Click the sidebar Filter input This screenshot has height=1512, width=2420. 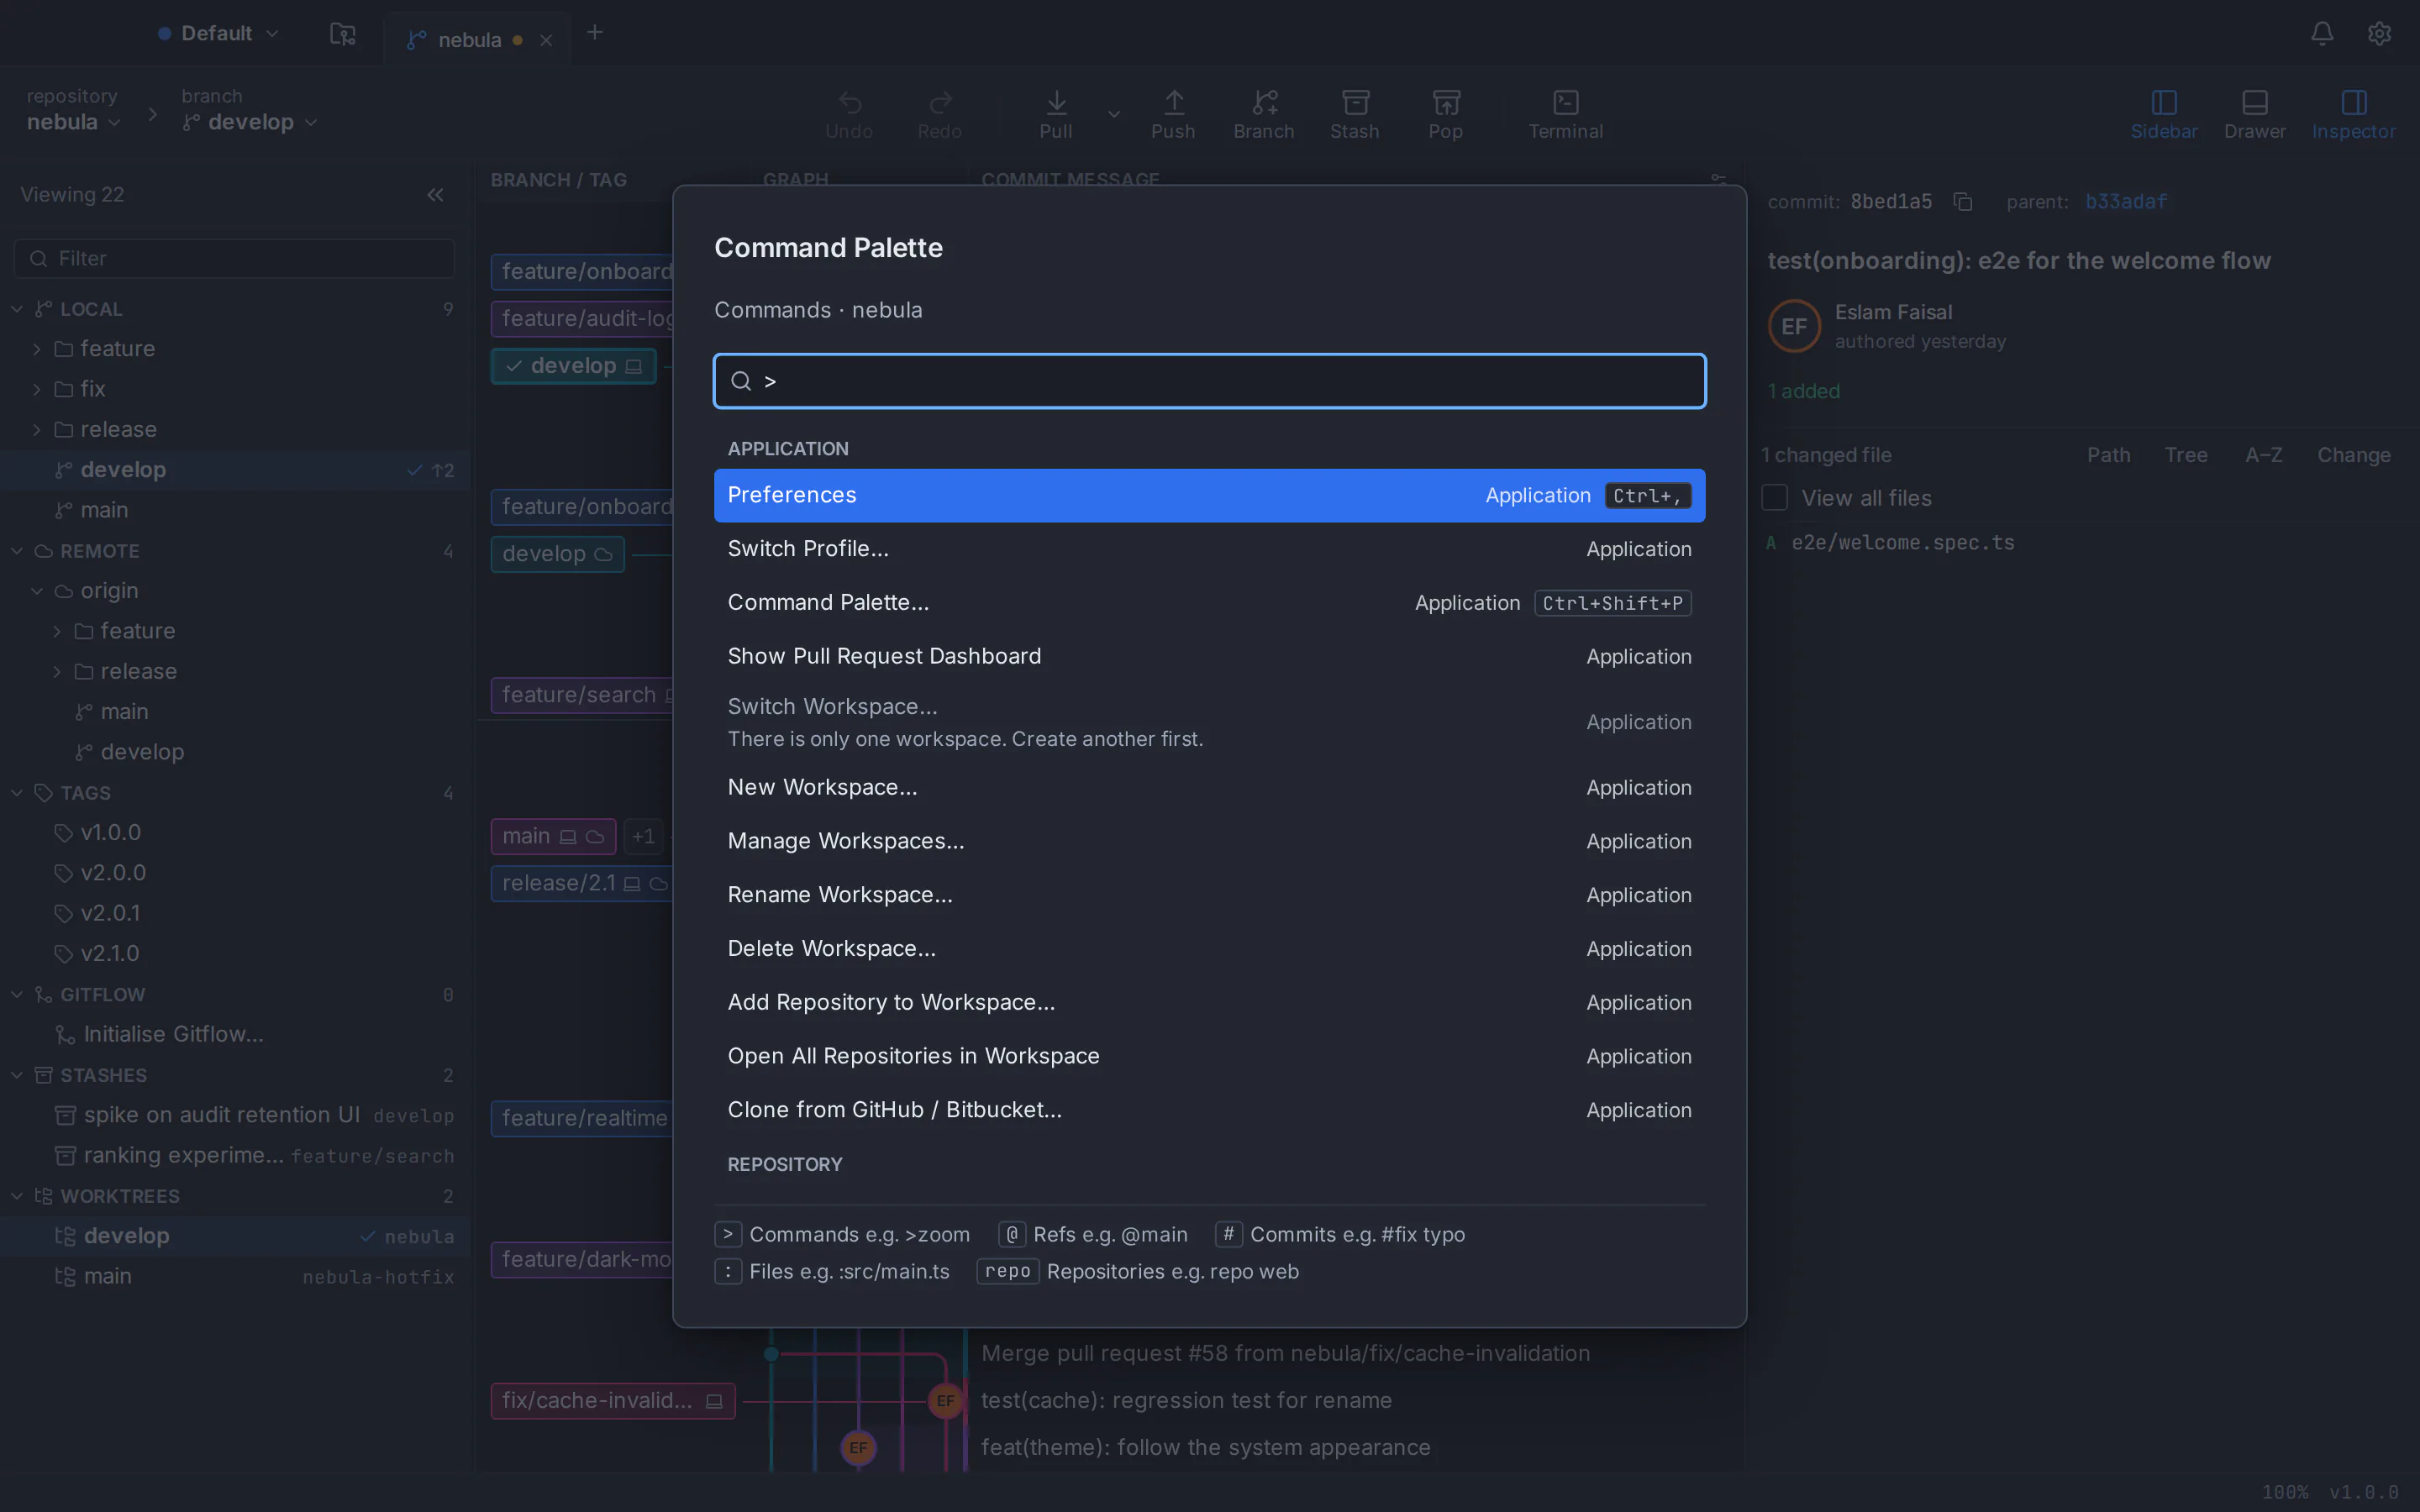pos(235,259)
